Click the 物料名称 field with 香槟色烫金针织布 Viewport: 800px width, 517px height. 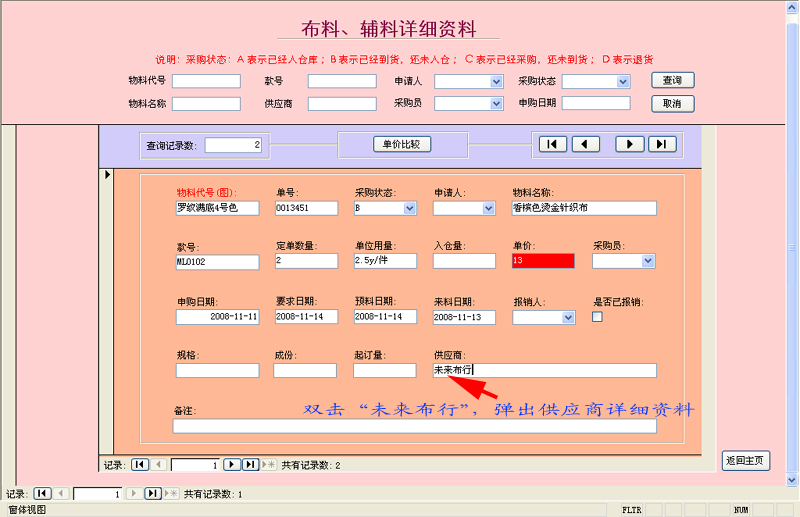tap(584, 208)
